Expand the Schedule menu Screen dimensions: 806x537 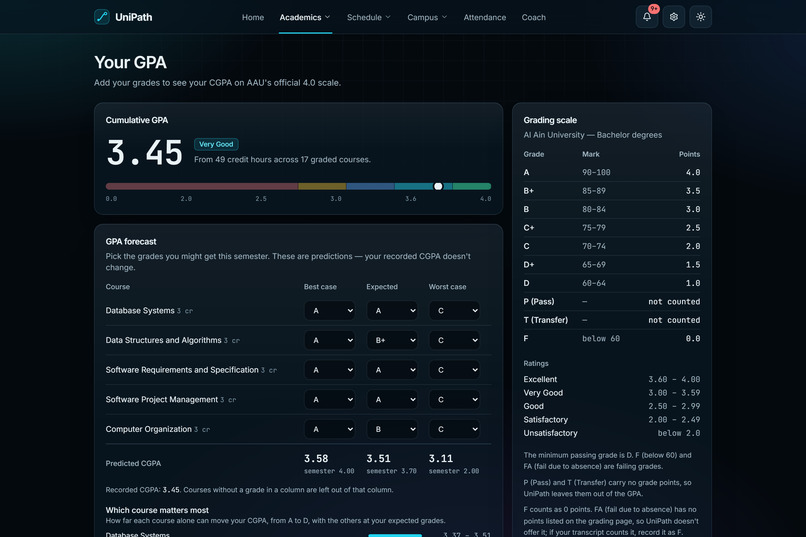click(369, 17)
